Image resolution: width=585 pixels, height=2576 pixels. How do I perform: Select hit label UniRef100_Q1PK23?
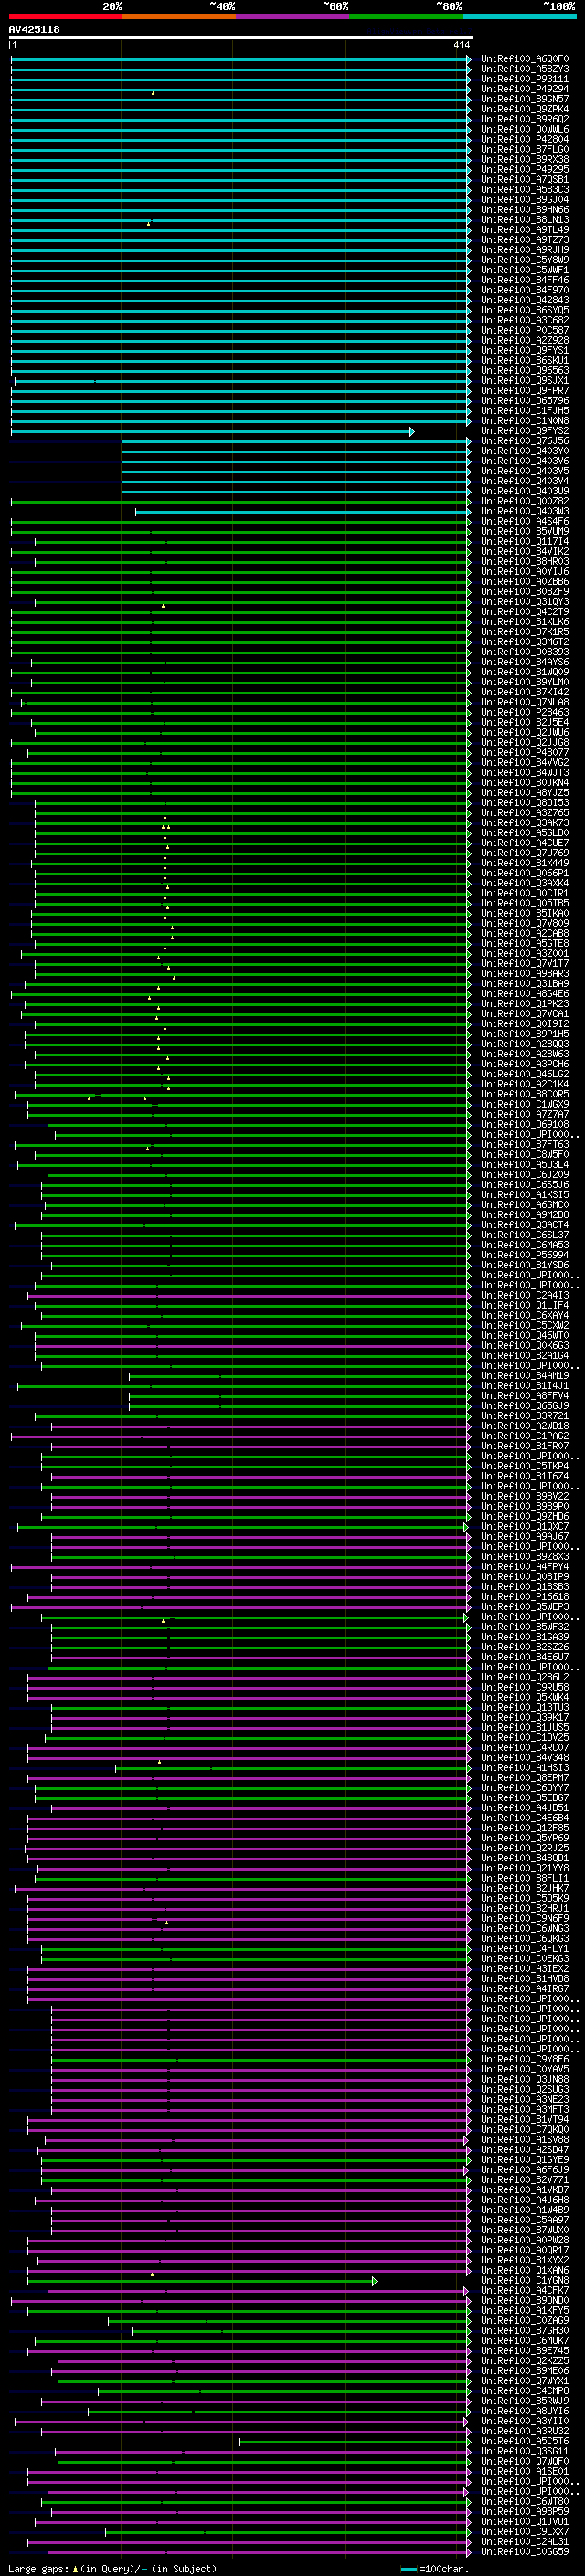click(x=524, y=1004)
